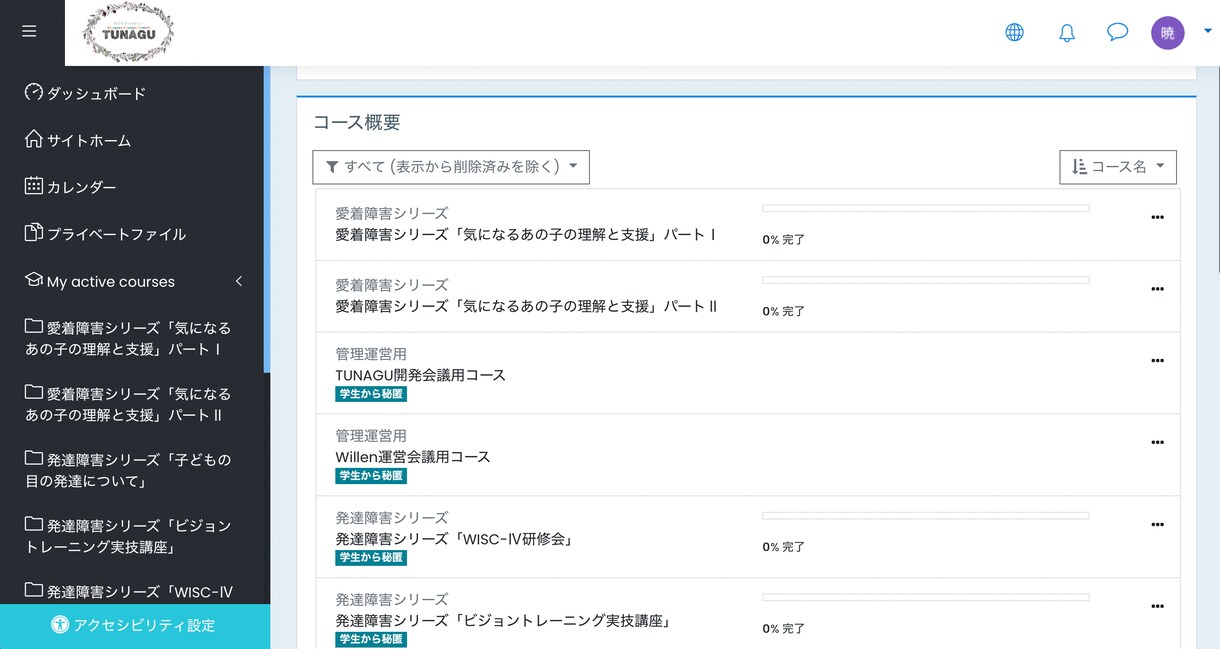Open three-dot menu for パートⅡ course
This screenshot has width=1220, height=649.
click(1157, 289)
